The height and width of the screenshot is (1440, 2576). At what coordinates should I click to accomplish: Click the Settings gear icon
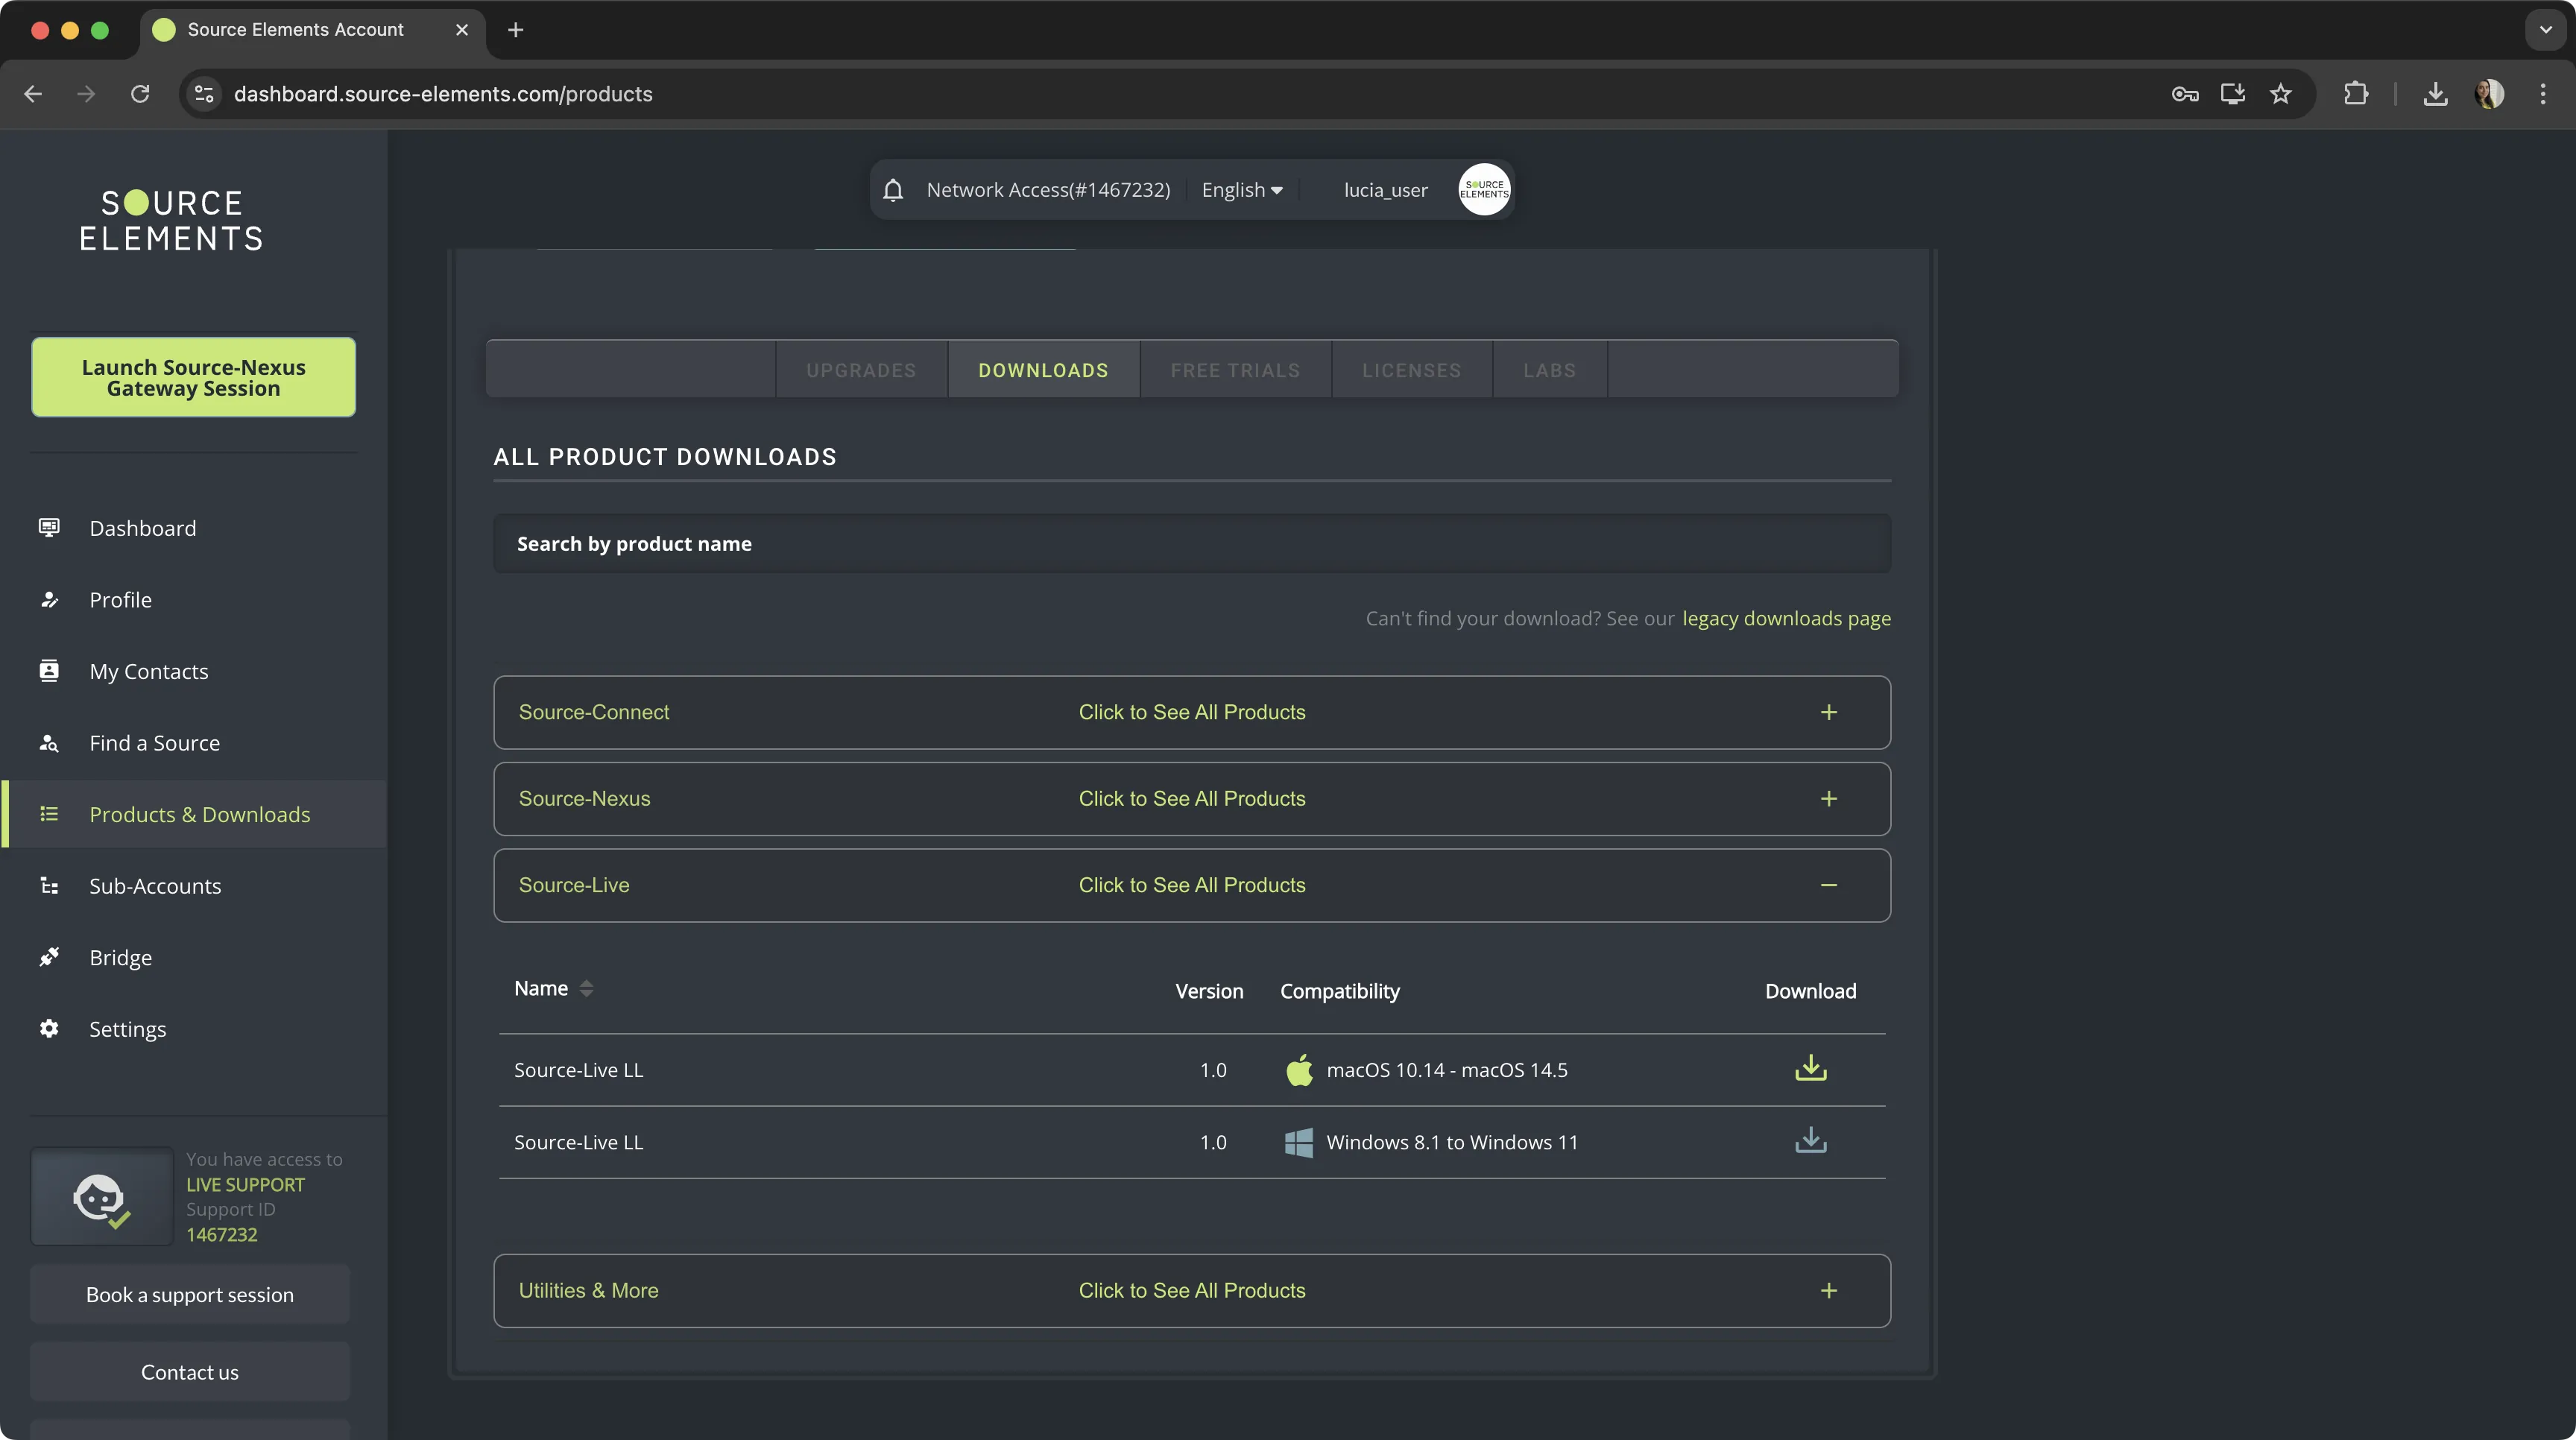[49, 1028]
